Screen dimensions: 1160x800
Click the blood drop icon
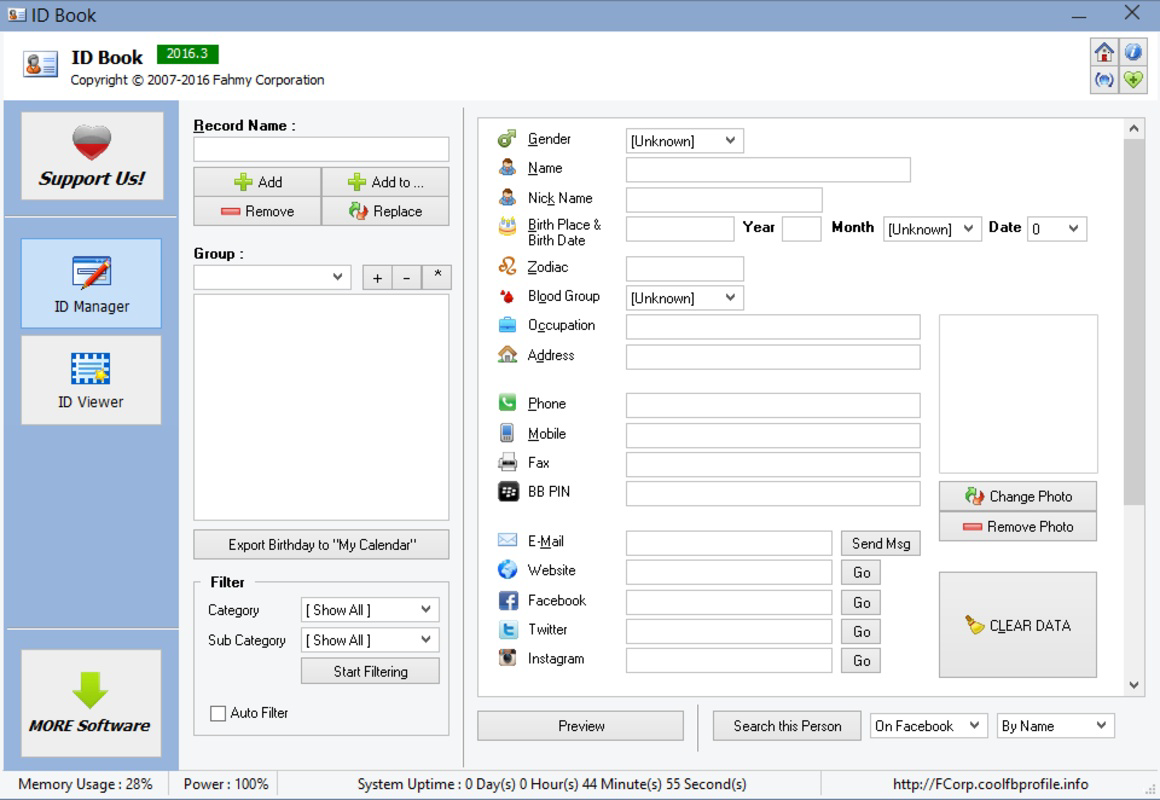pos(508,296)
